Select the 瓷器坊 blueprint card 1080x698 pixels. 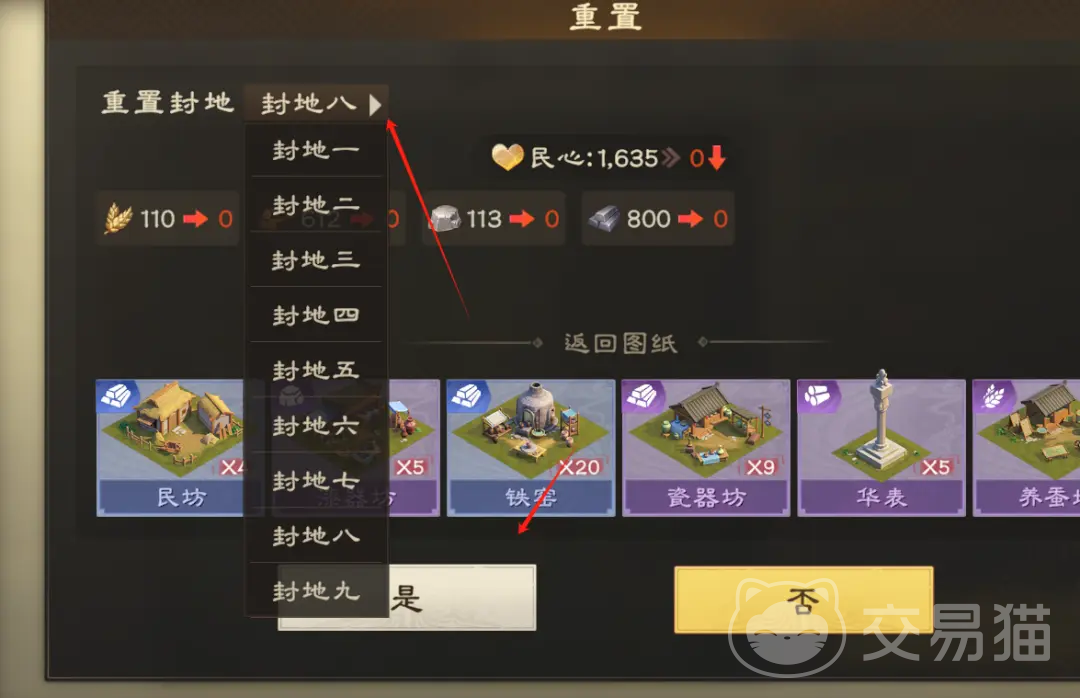pyautogui.click(x=706, y=447)
